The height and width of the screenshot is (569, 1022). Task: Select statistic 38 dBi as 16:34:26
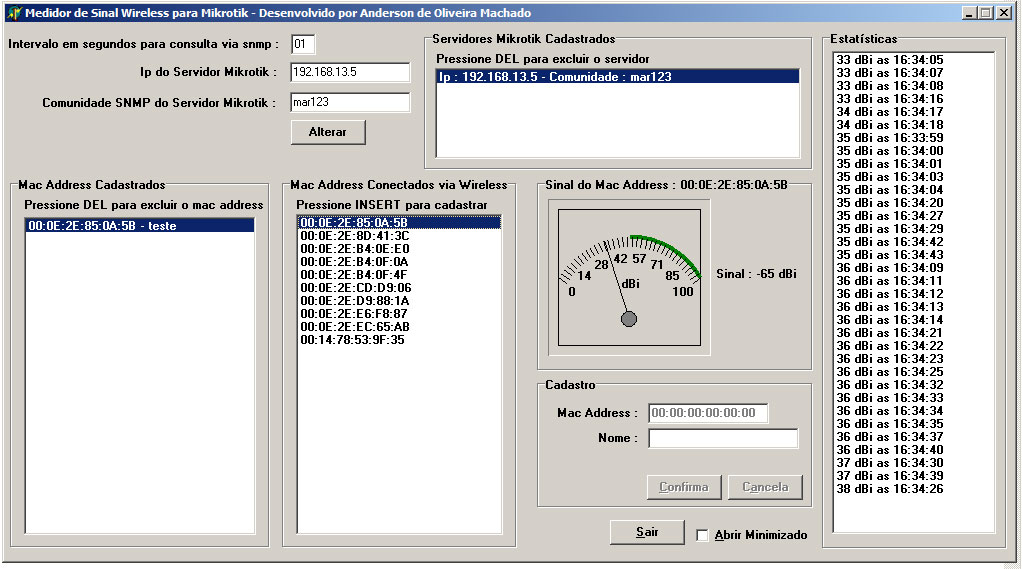889,489
